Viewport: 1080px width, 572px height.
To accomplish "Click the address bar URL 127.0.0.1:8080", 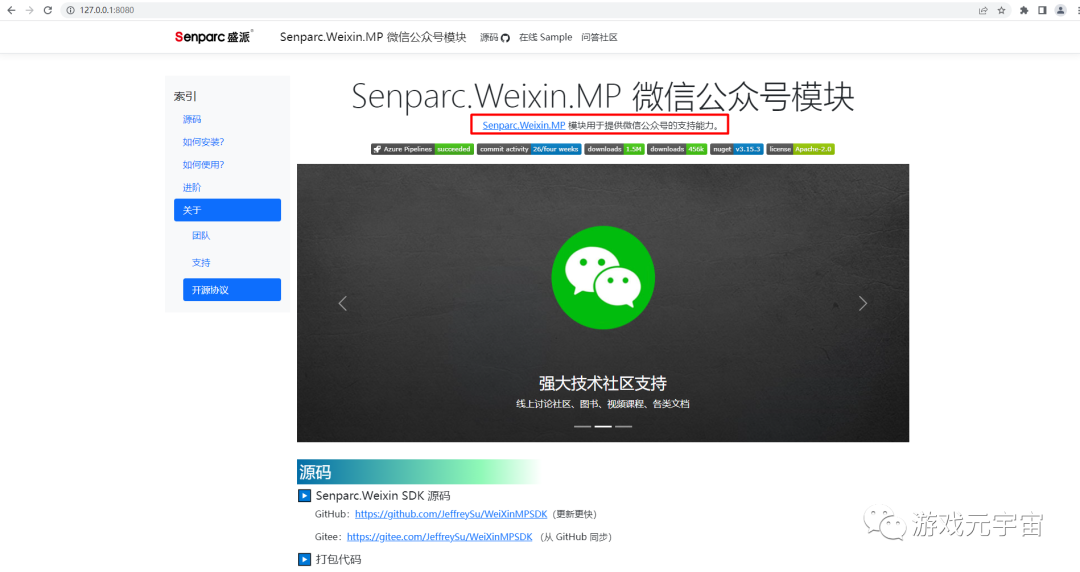I will 107,10.
